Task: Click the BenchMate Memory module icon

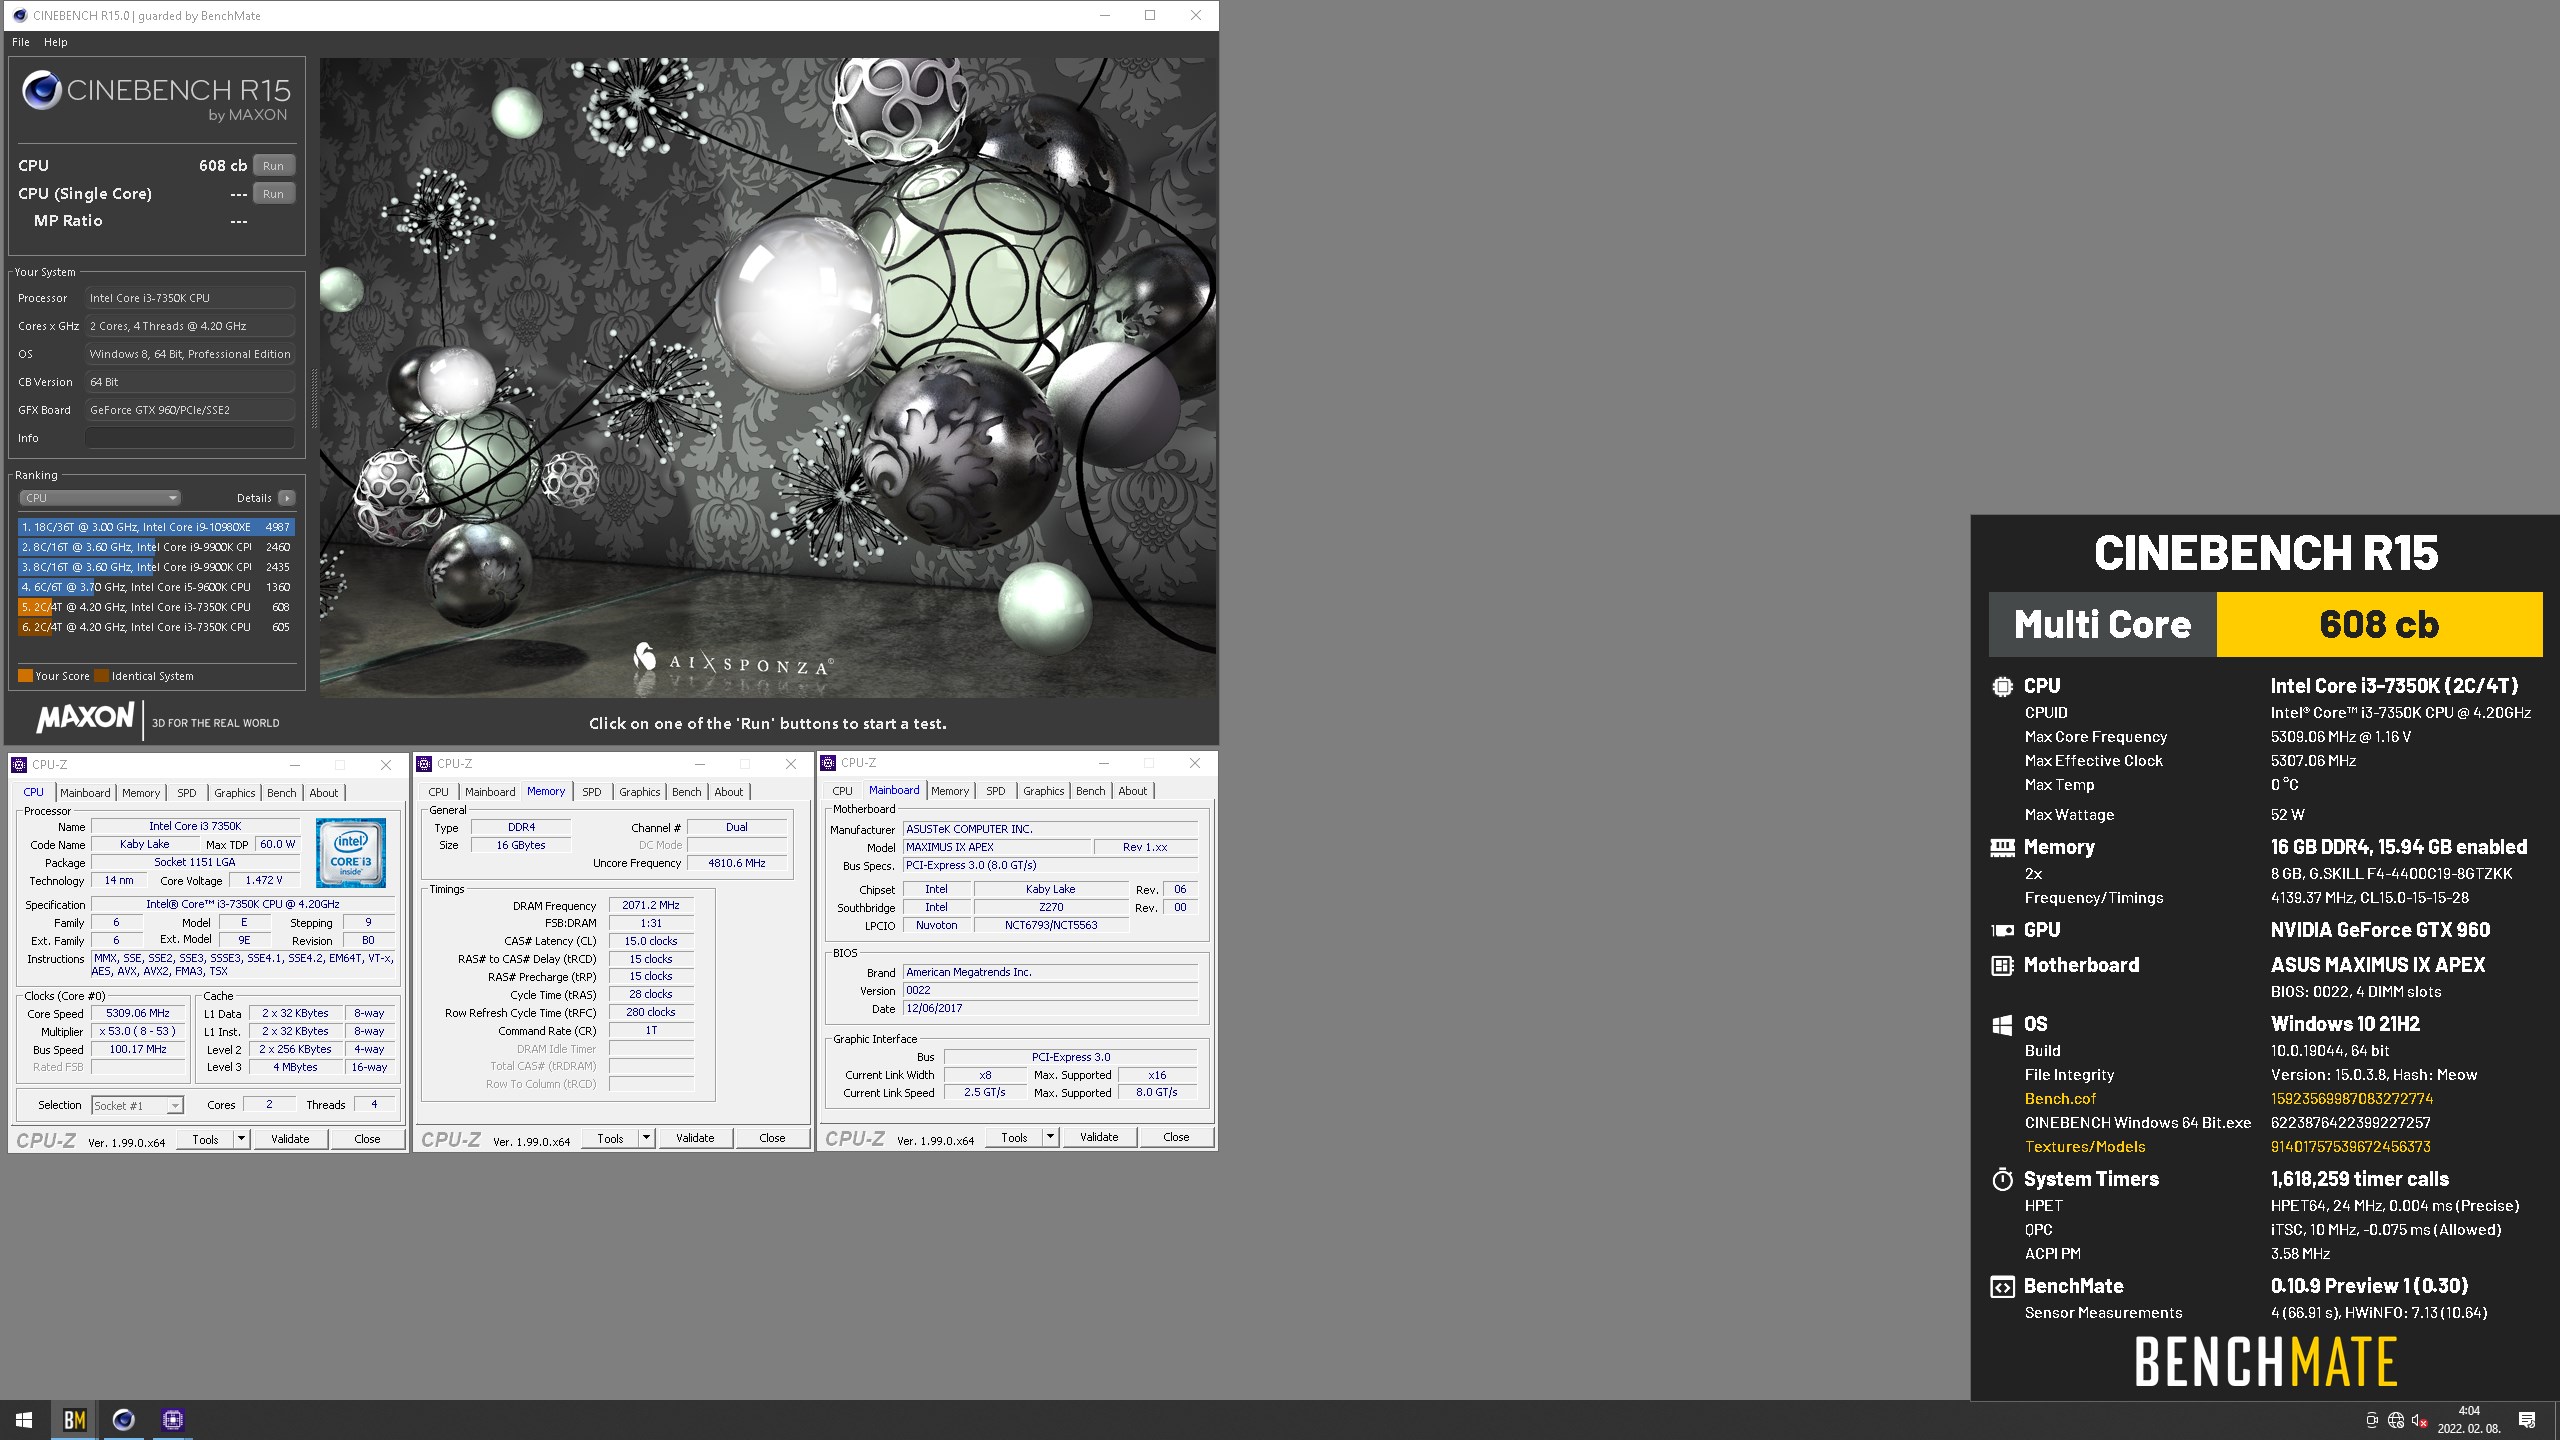Action: pos(2002,848)
